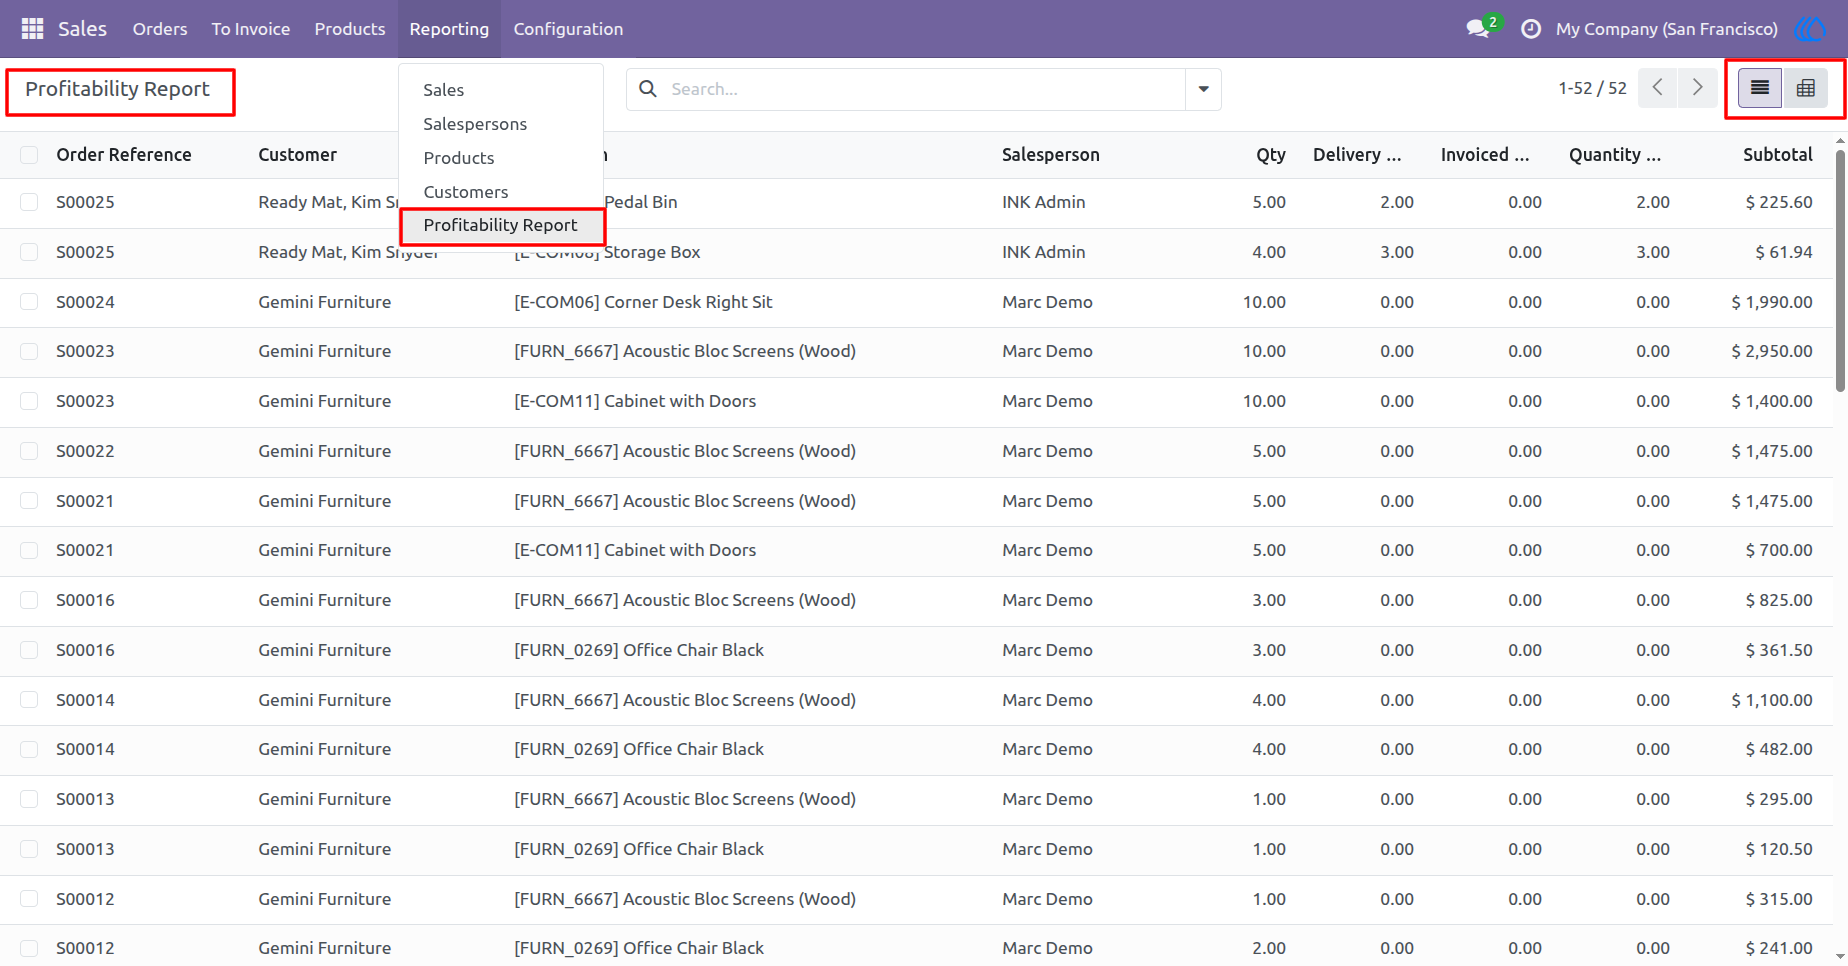Click the 1-52 / 52 pager counter
This screenshot has height=966, width=1848.
tap(1592, 88)
